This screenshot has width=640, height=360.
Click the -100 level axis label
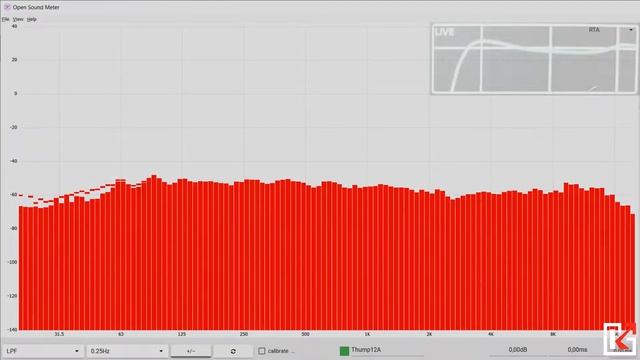point(13,262)
